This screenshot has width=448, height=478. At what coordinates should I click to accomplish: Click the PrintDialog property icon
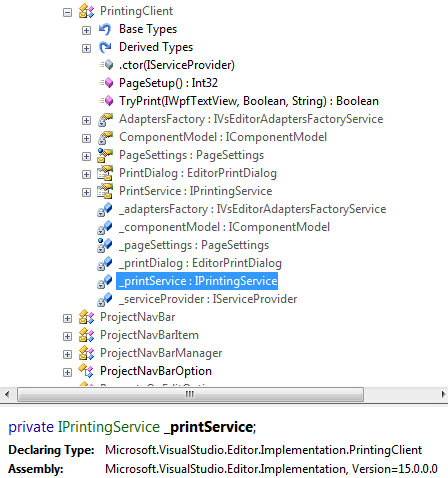tap(105, 173)
